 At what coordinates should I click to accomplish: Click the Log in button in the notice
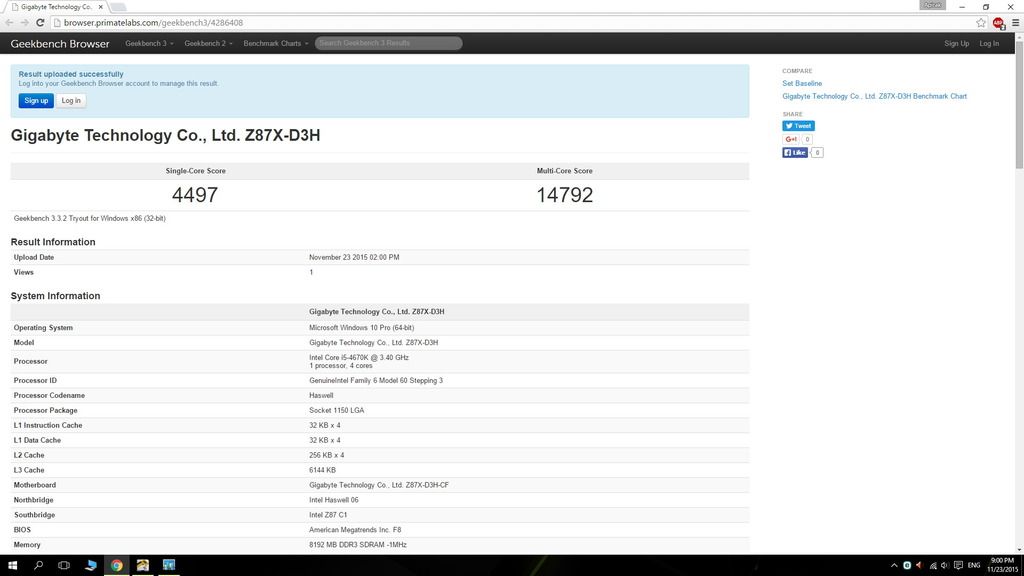click(x=71, y=101)
